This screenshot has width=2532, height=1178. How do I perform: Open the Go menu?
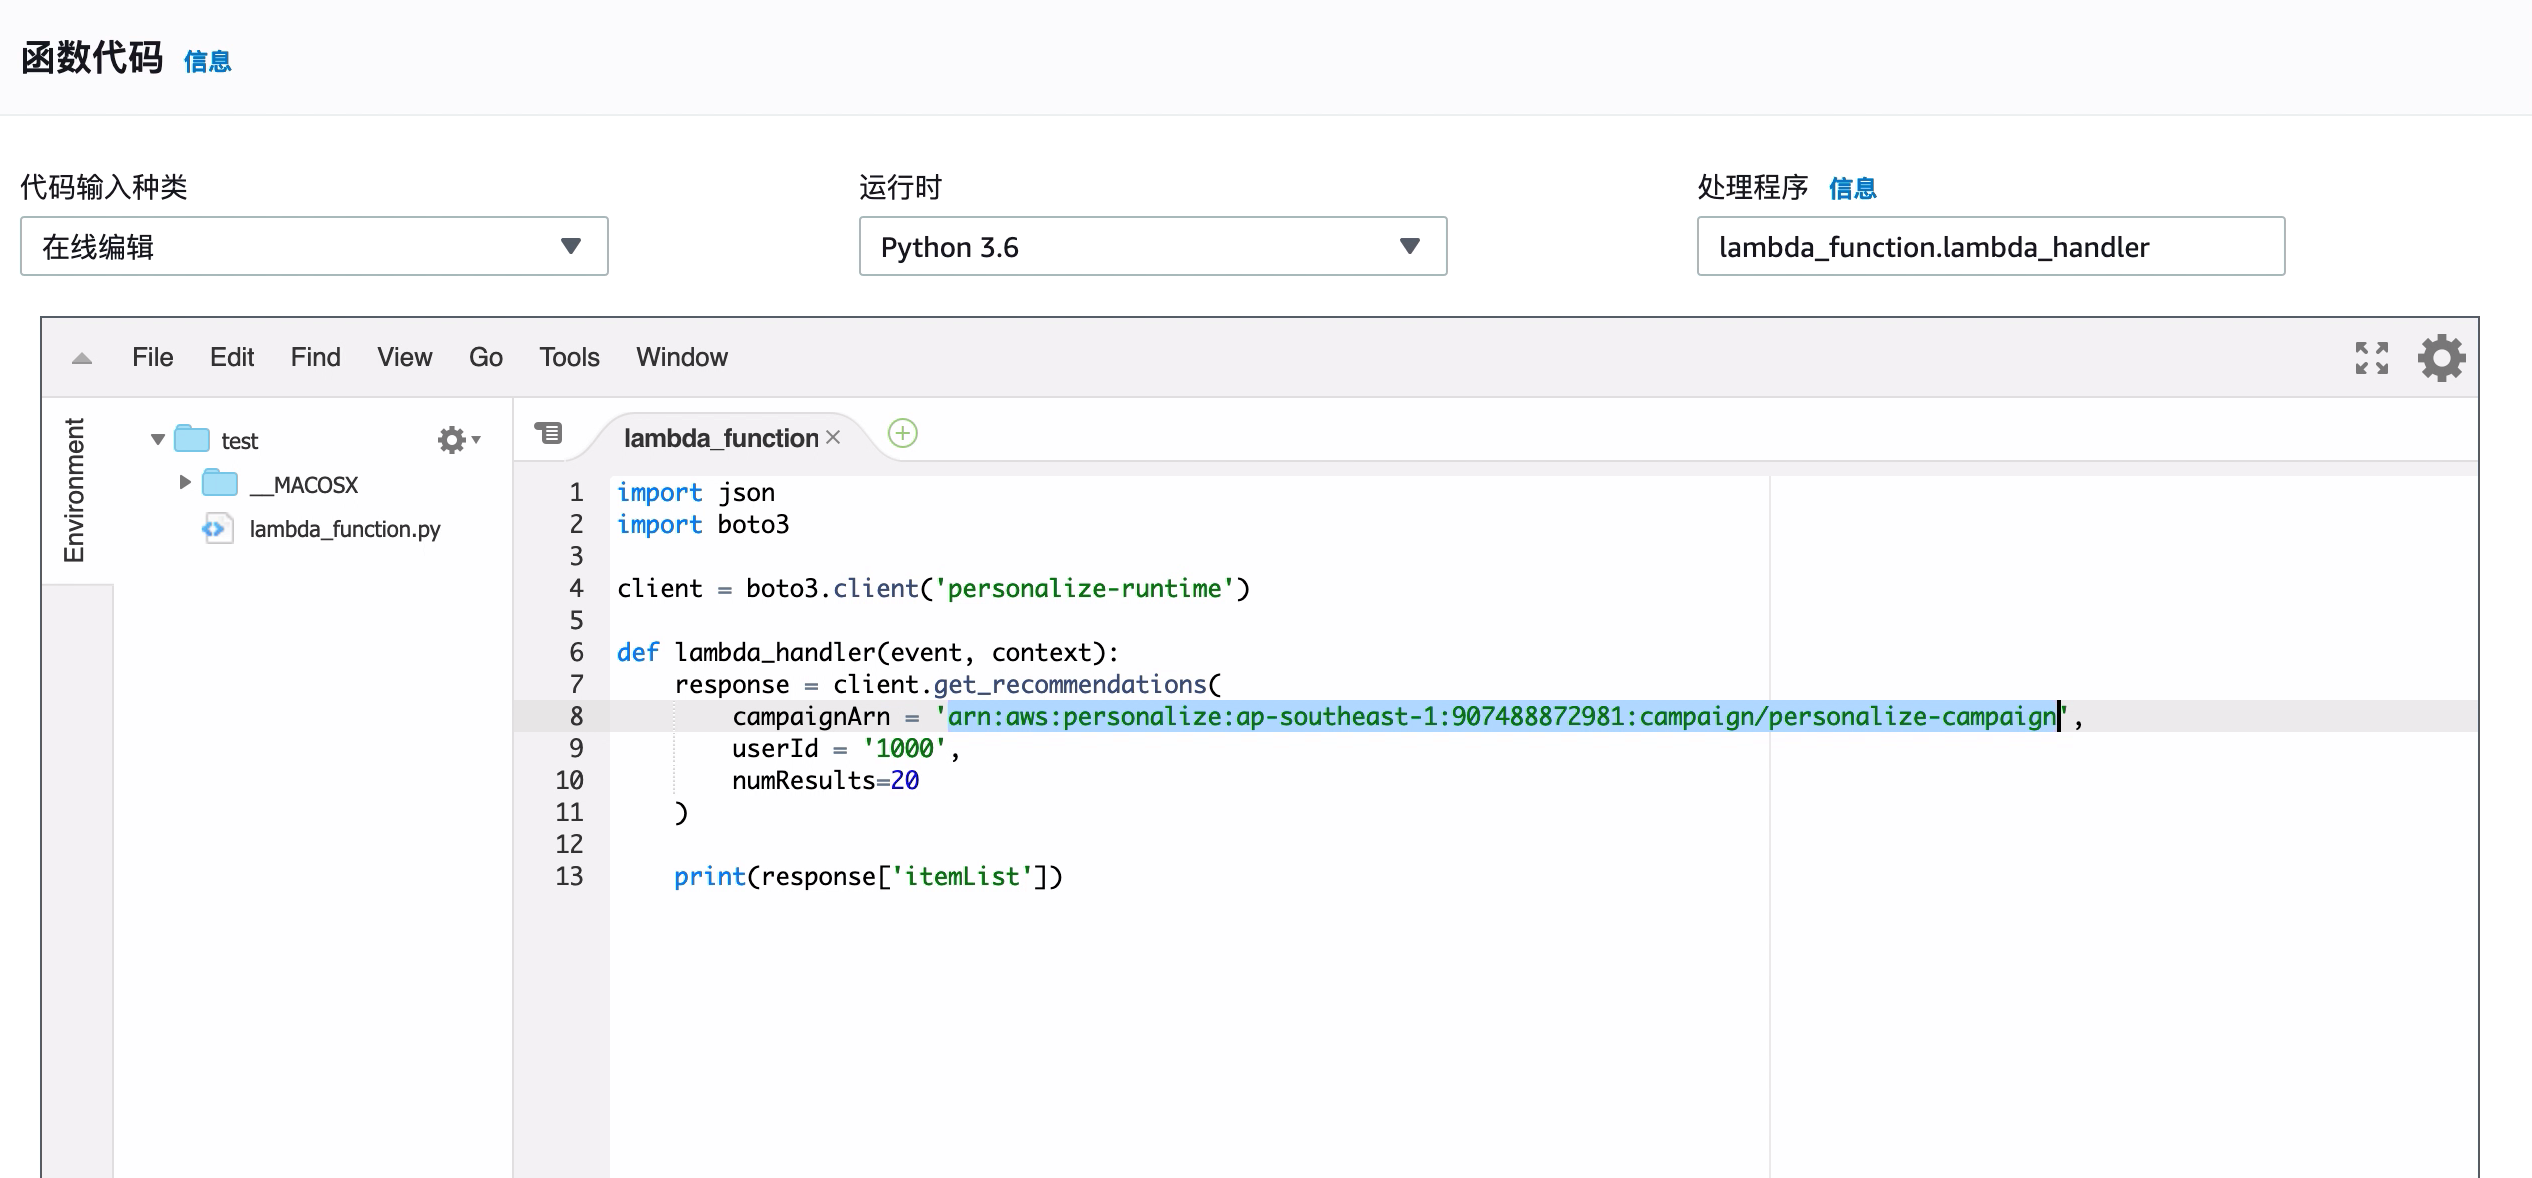[486, 357]
